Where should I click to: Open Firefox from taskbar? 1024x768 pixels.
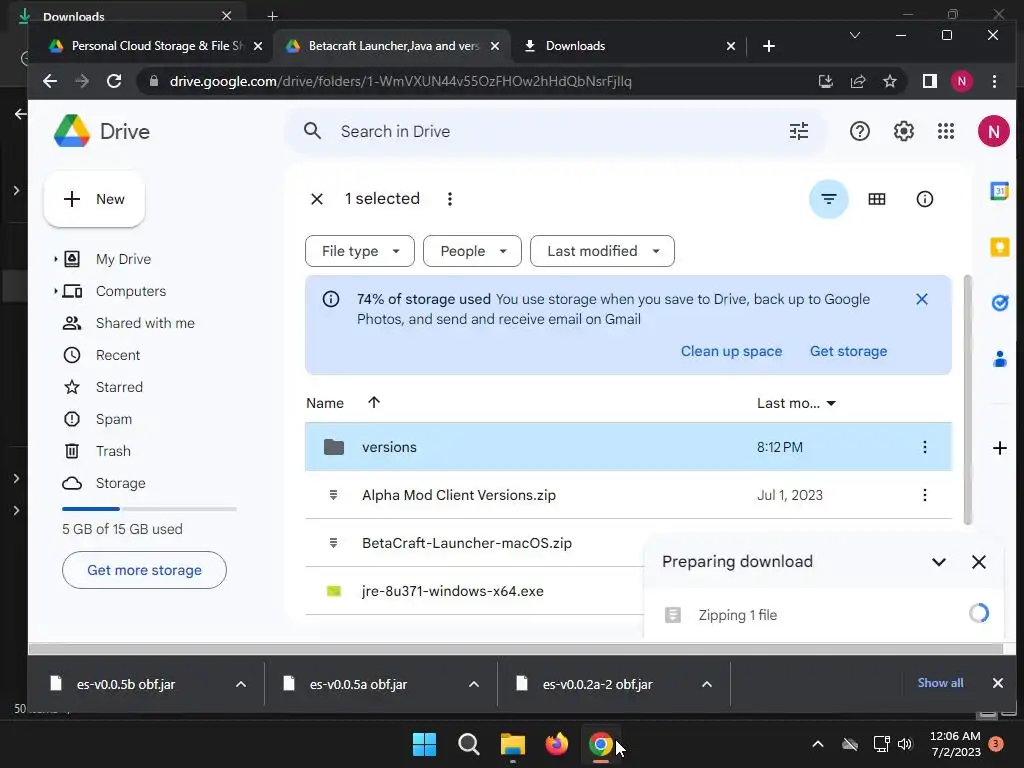pos(556,744)
